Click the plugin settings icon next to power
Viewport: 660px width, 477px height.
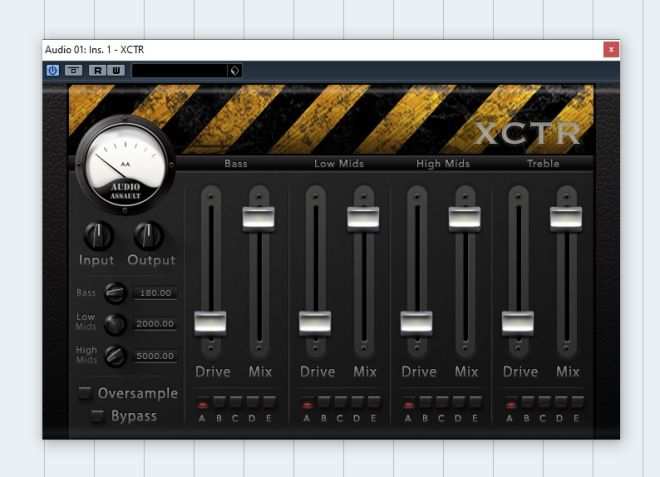(74, 70)
